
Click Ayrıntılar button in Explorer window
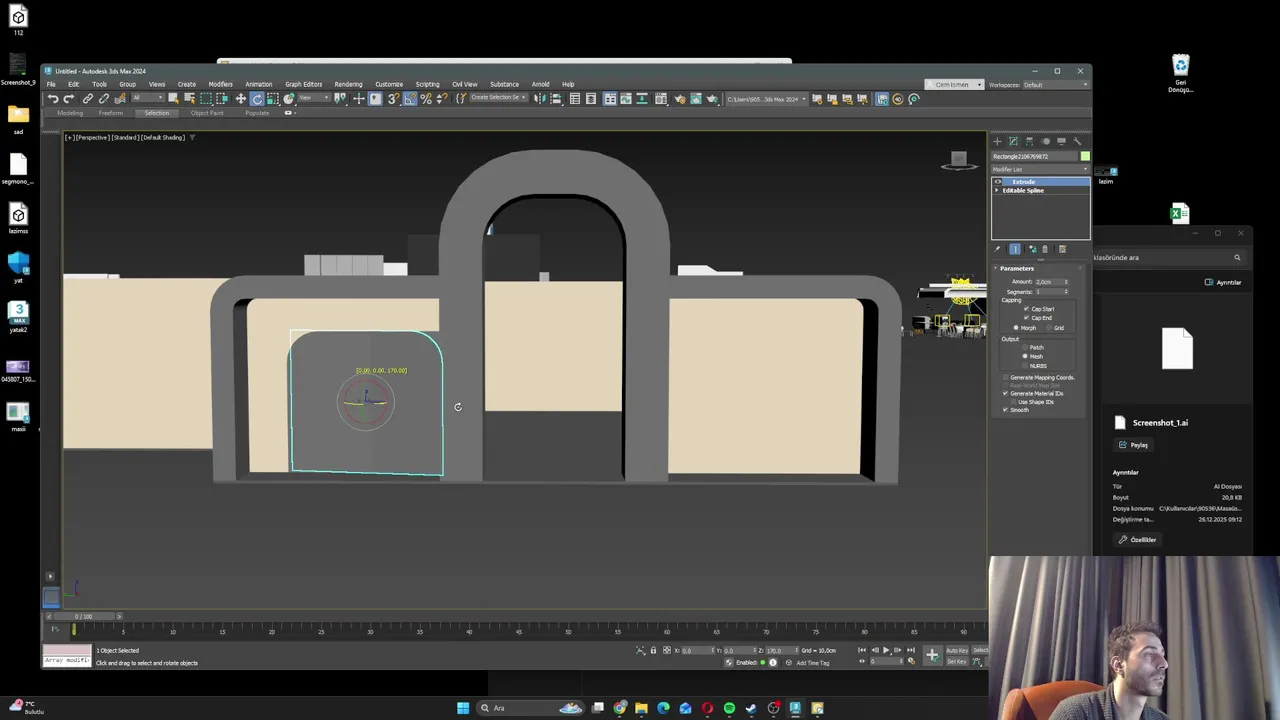pyautogui.click(x=1224, y=282)
